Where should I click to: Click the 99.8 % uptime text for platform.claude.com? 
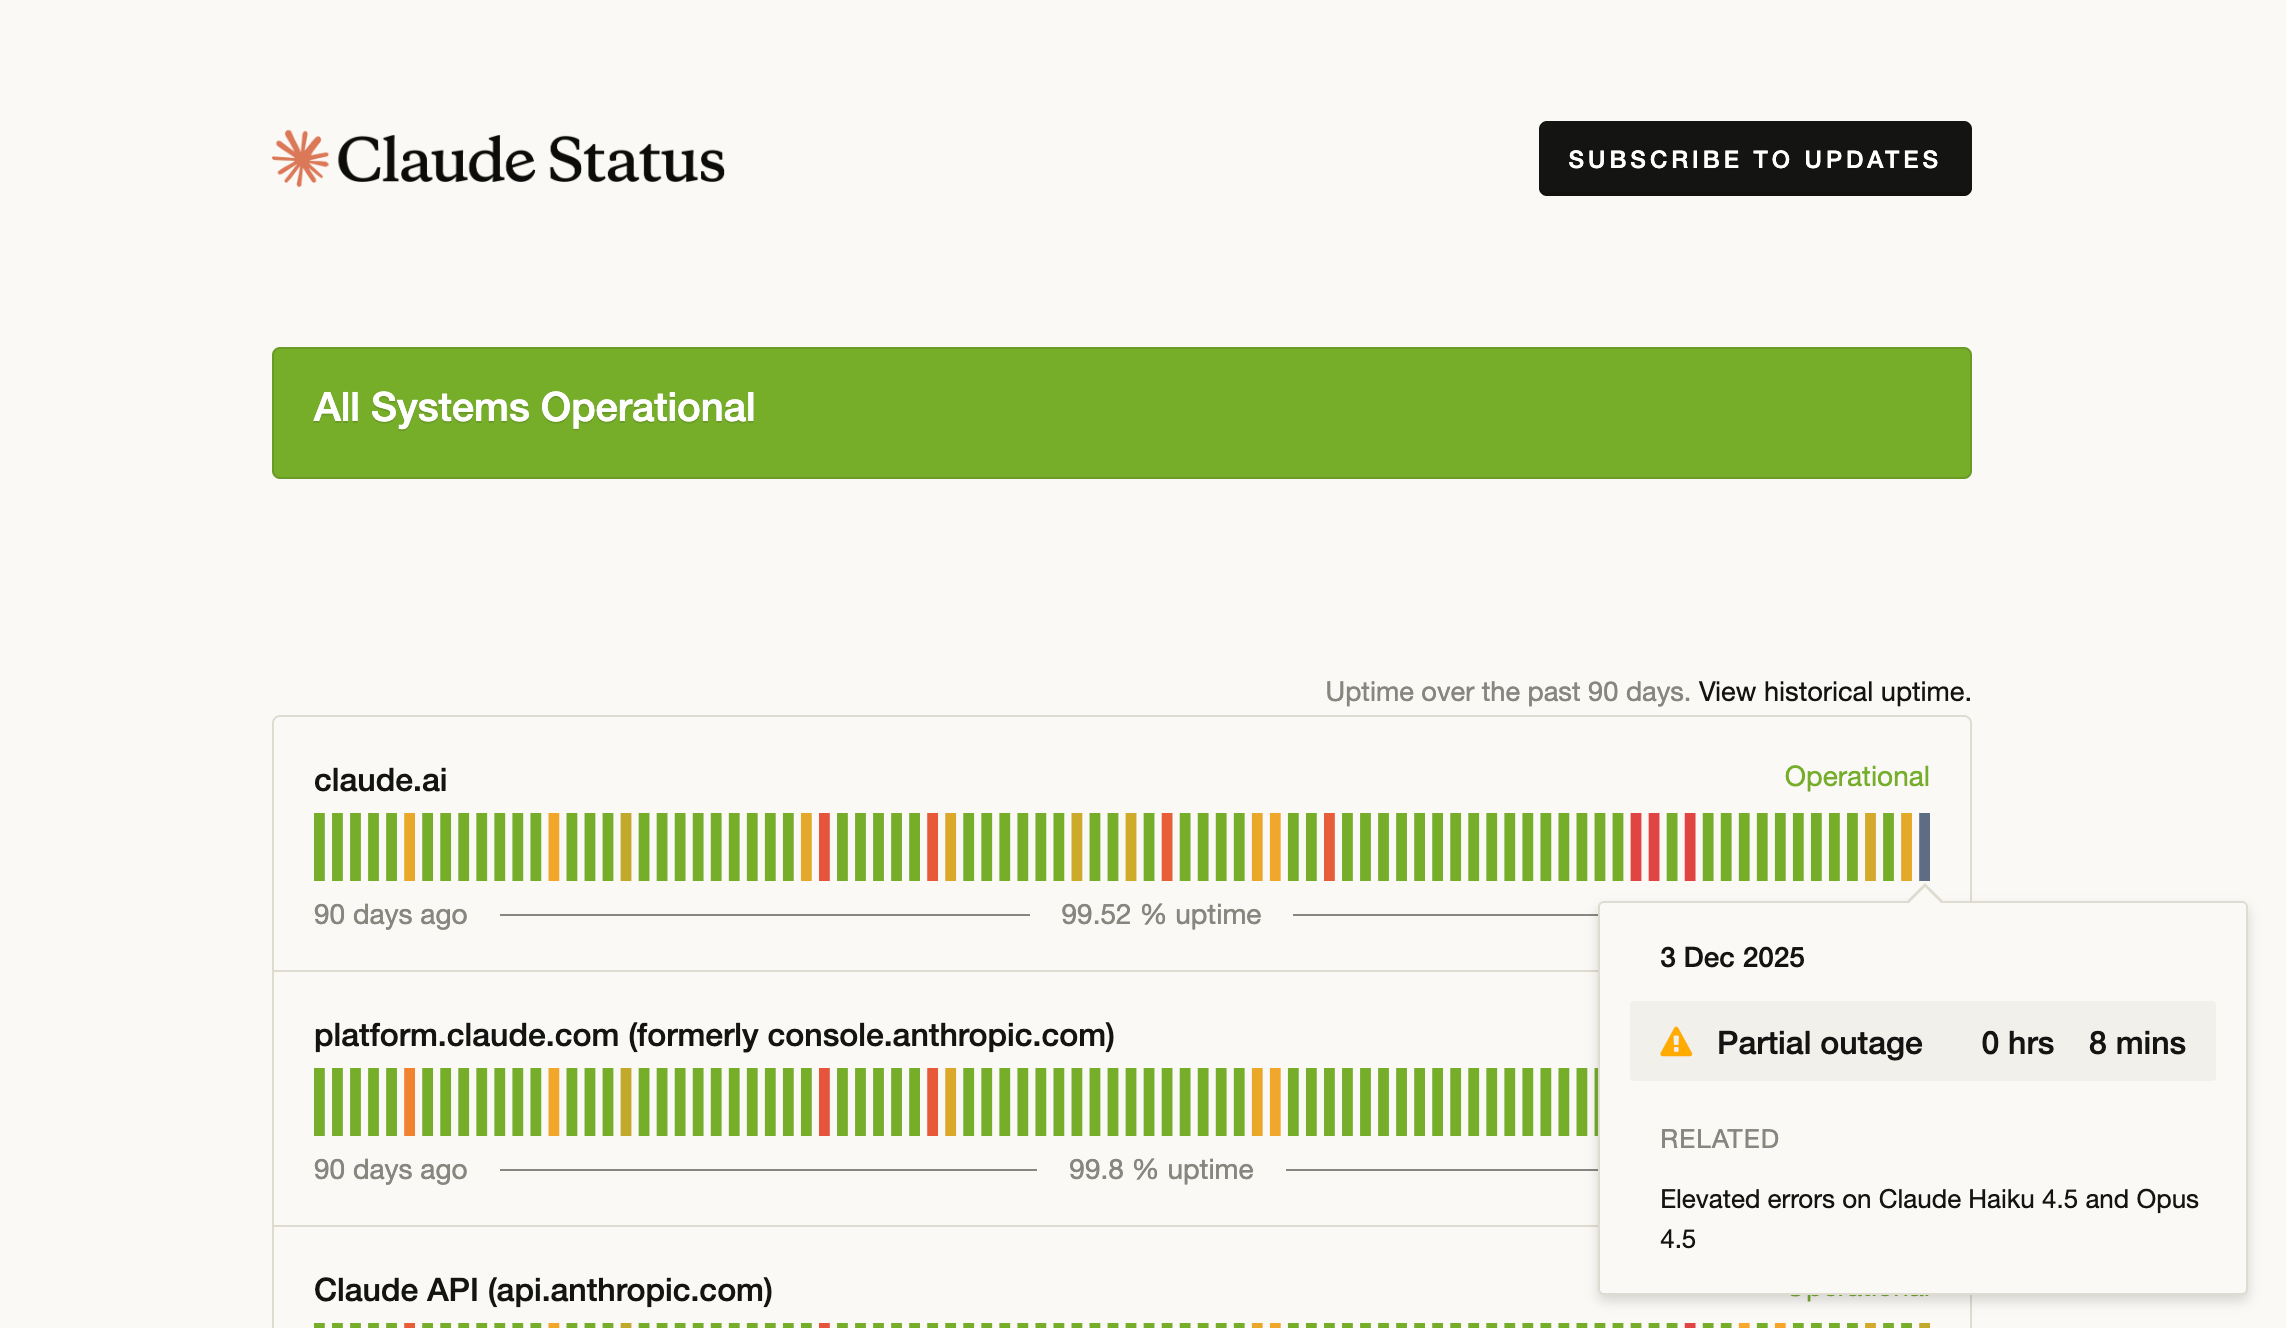[1161, 1169]
